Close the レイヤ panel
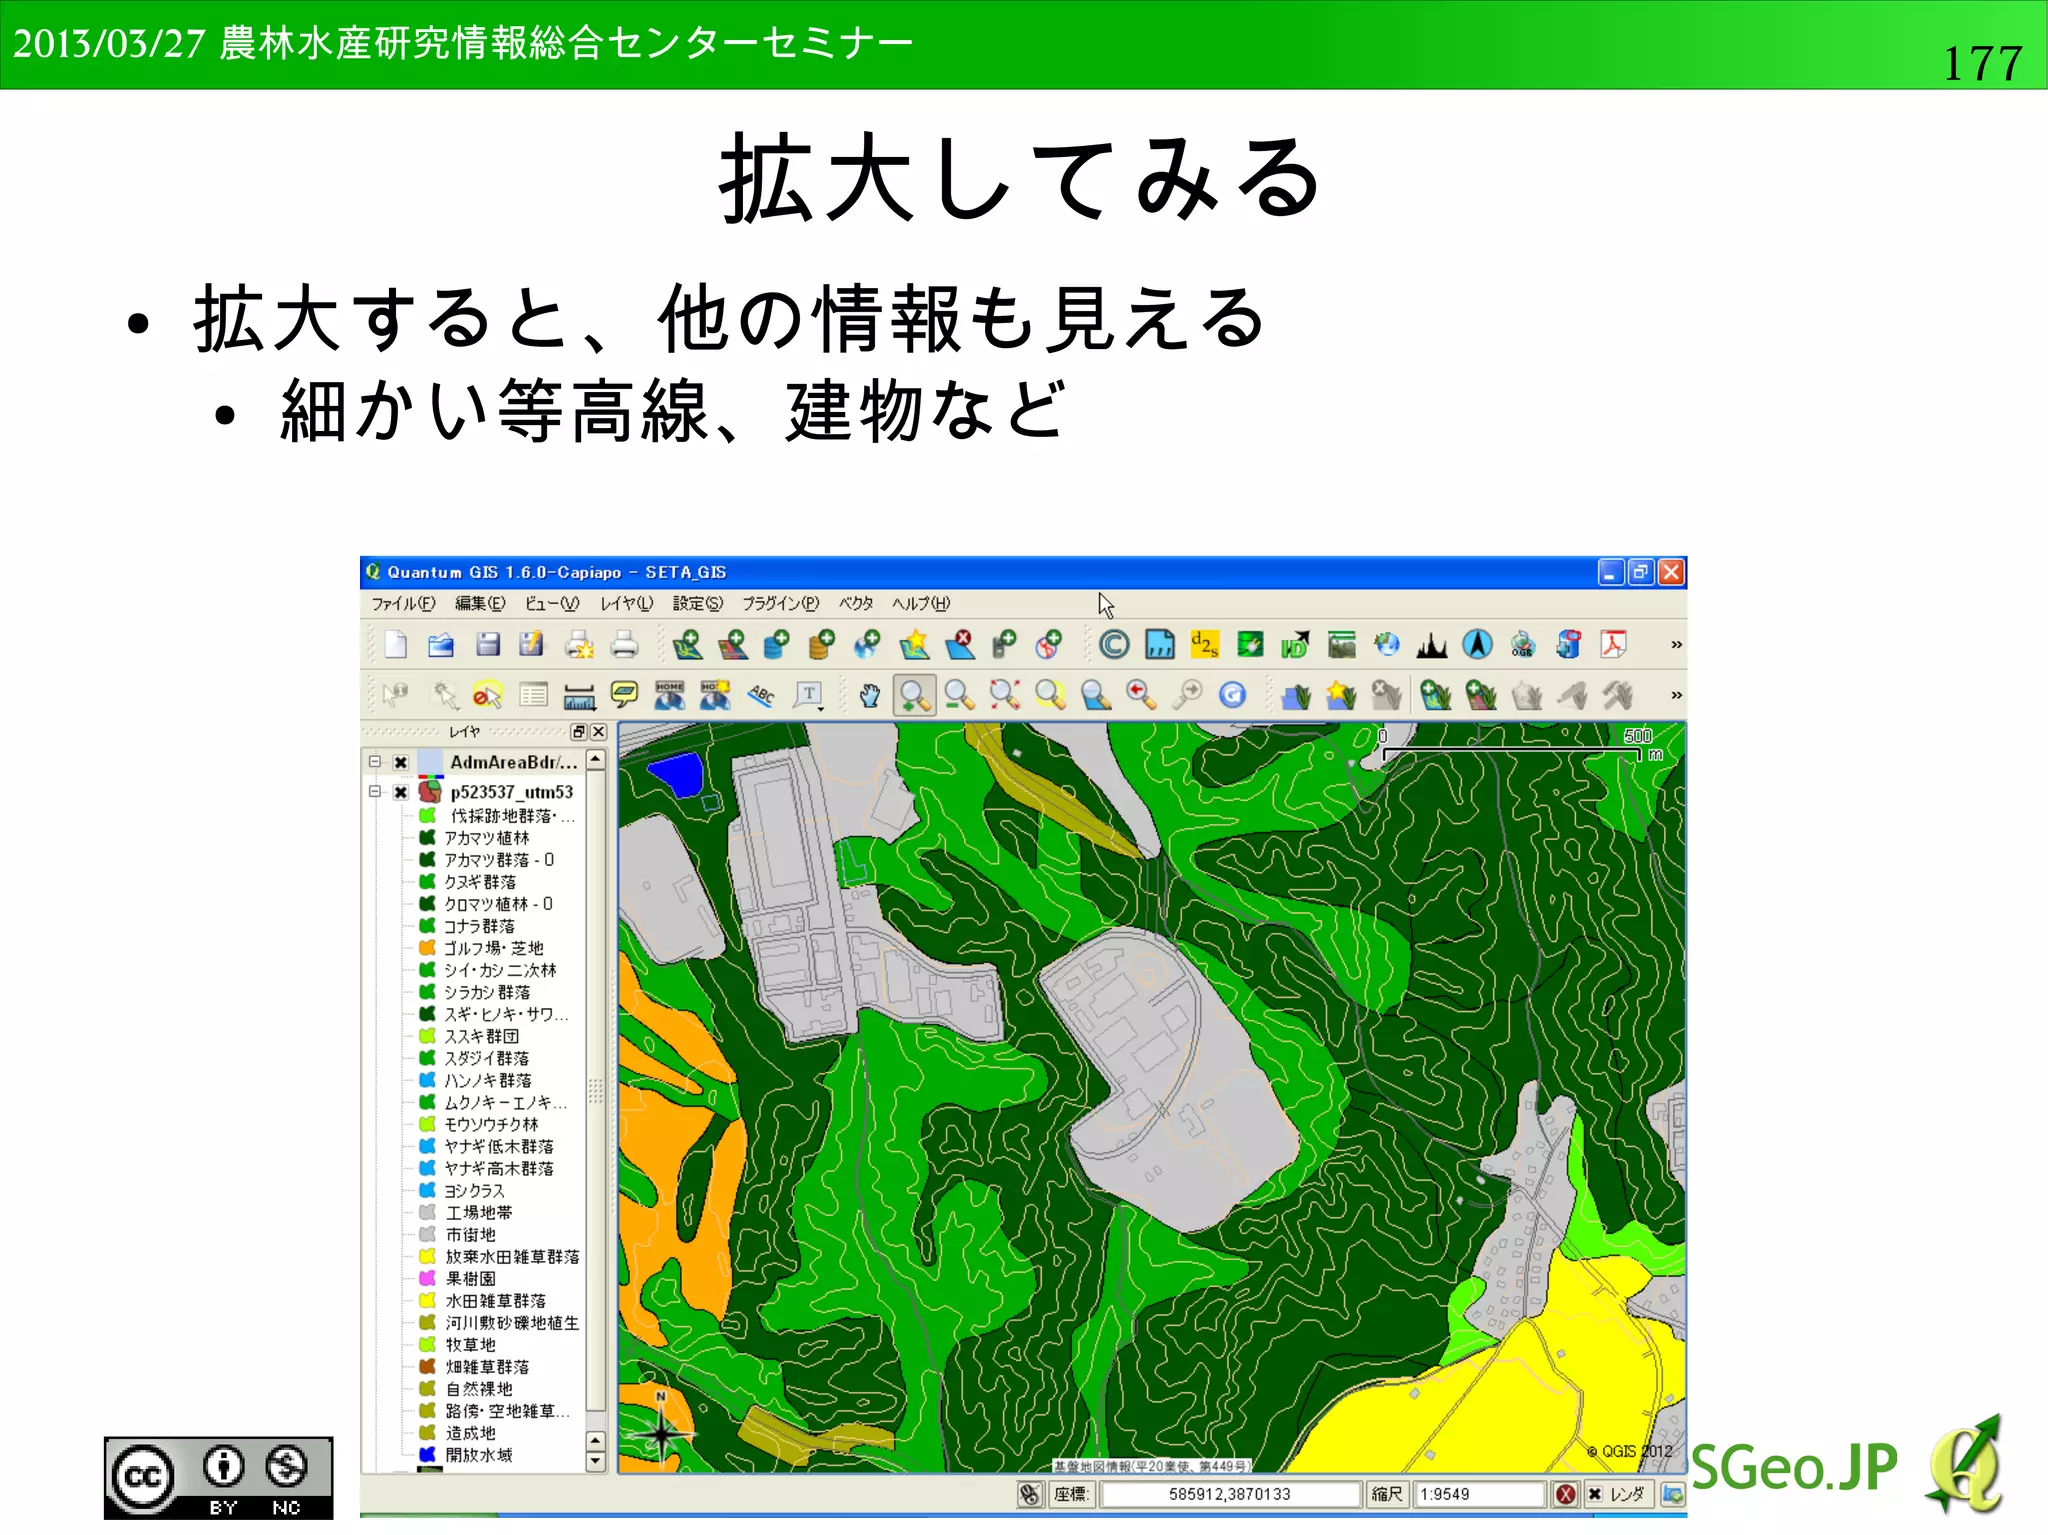The width and height of the screenshot is (2048, 1535). pos(598,732)
